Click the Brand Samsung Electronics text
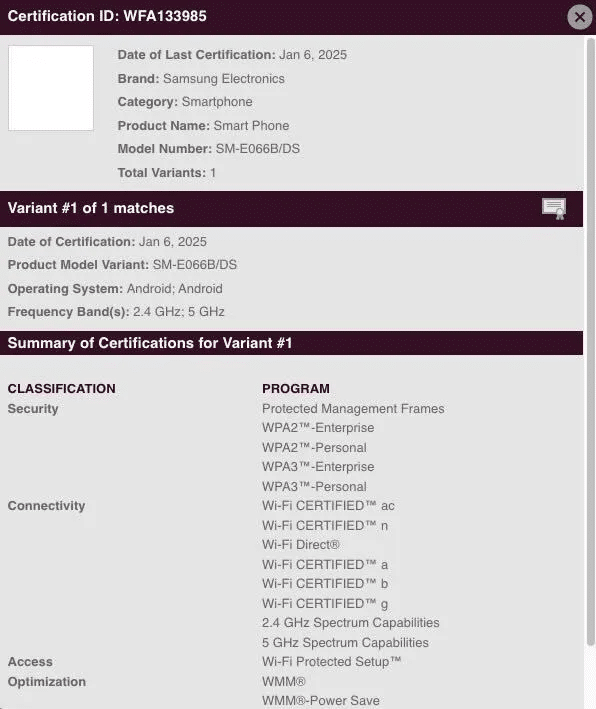 (201, 79)
